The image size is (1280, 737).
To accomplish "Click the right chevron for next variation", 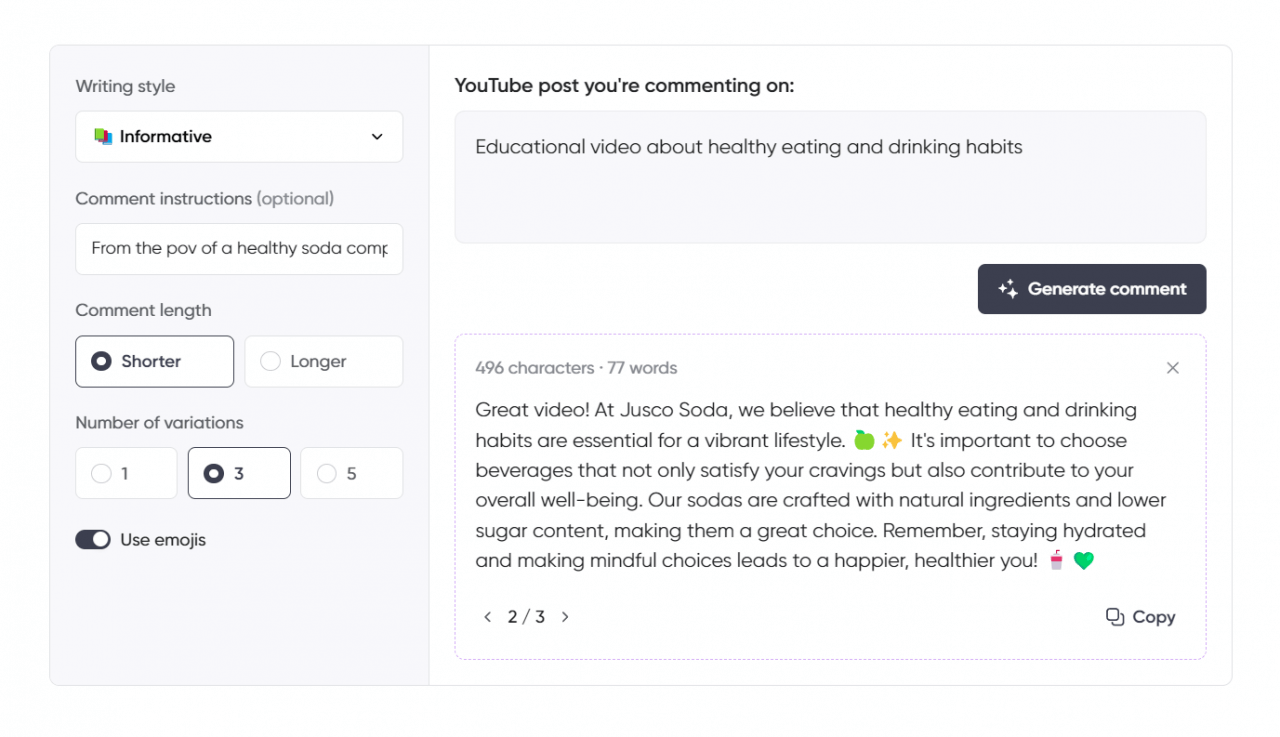I will (565, 617).
